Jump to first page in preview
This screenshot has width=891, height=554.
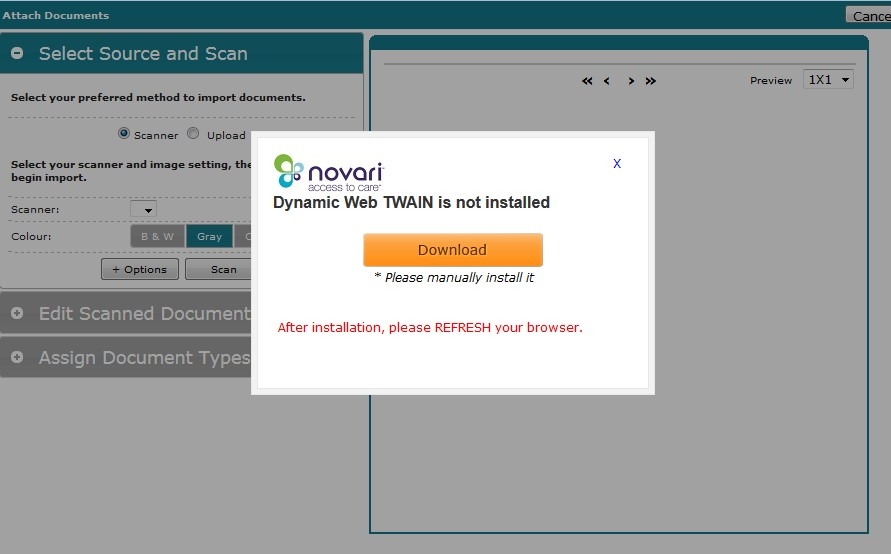(587, 81)
